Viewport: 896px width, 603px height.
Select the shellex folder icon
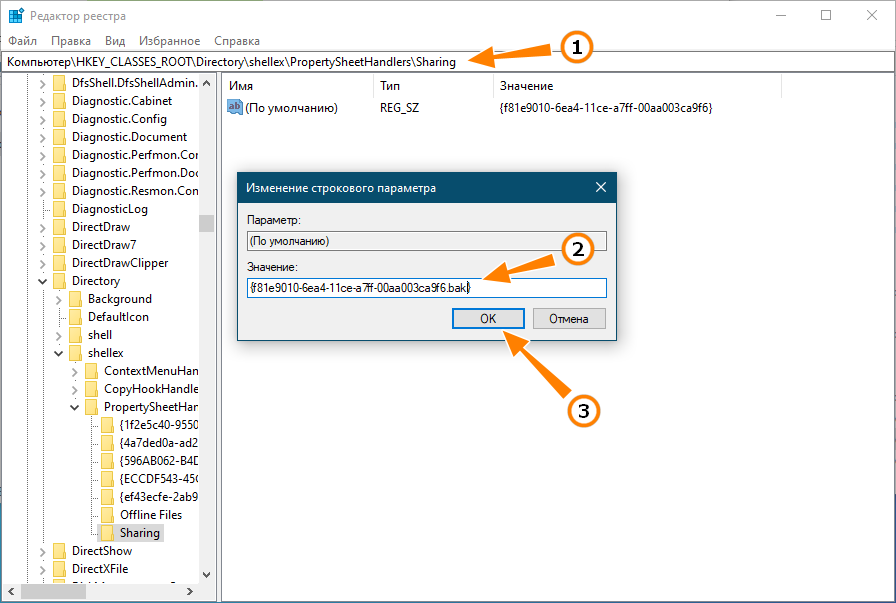pos(75,353)
